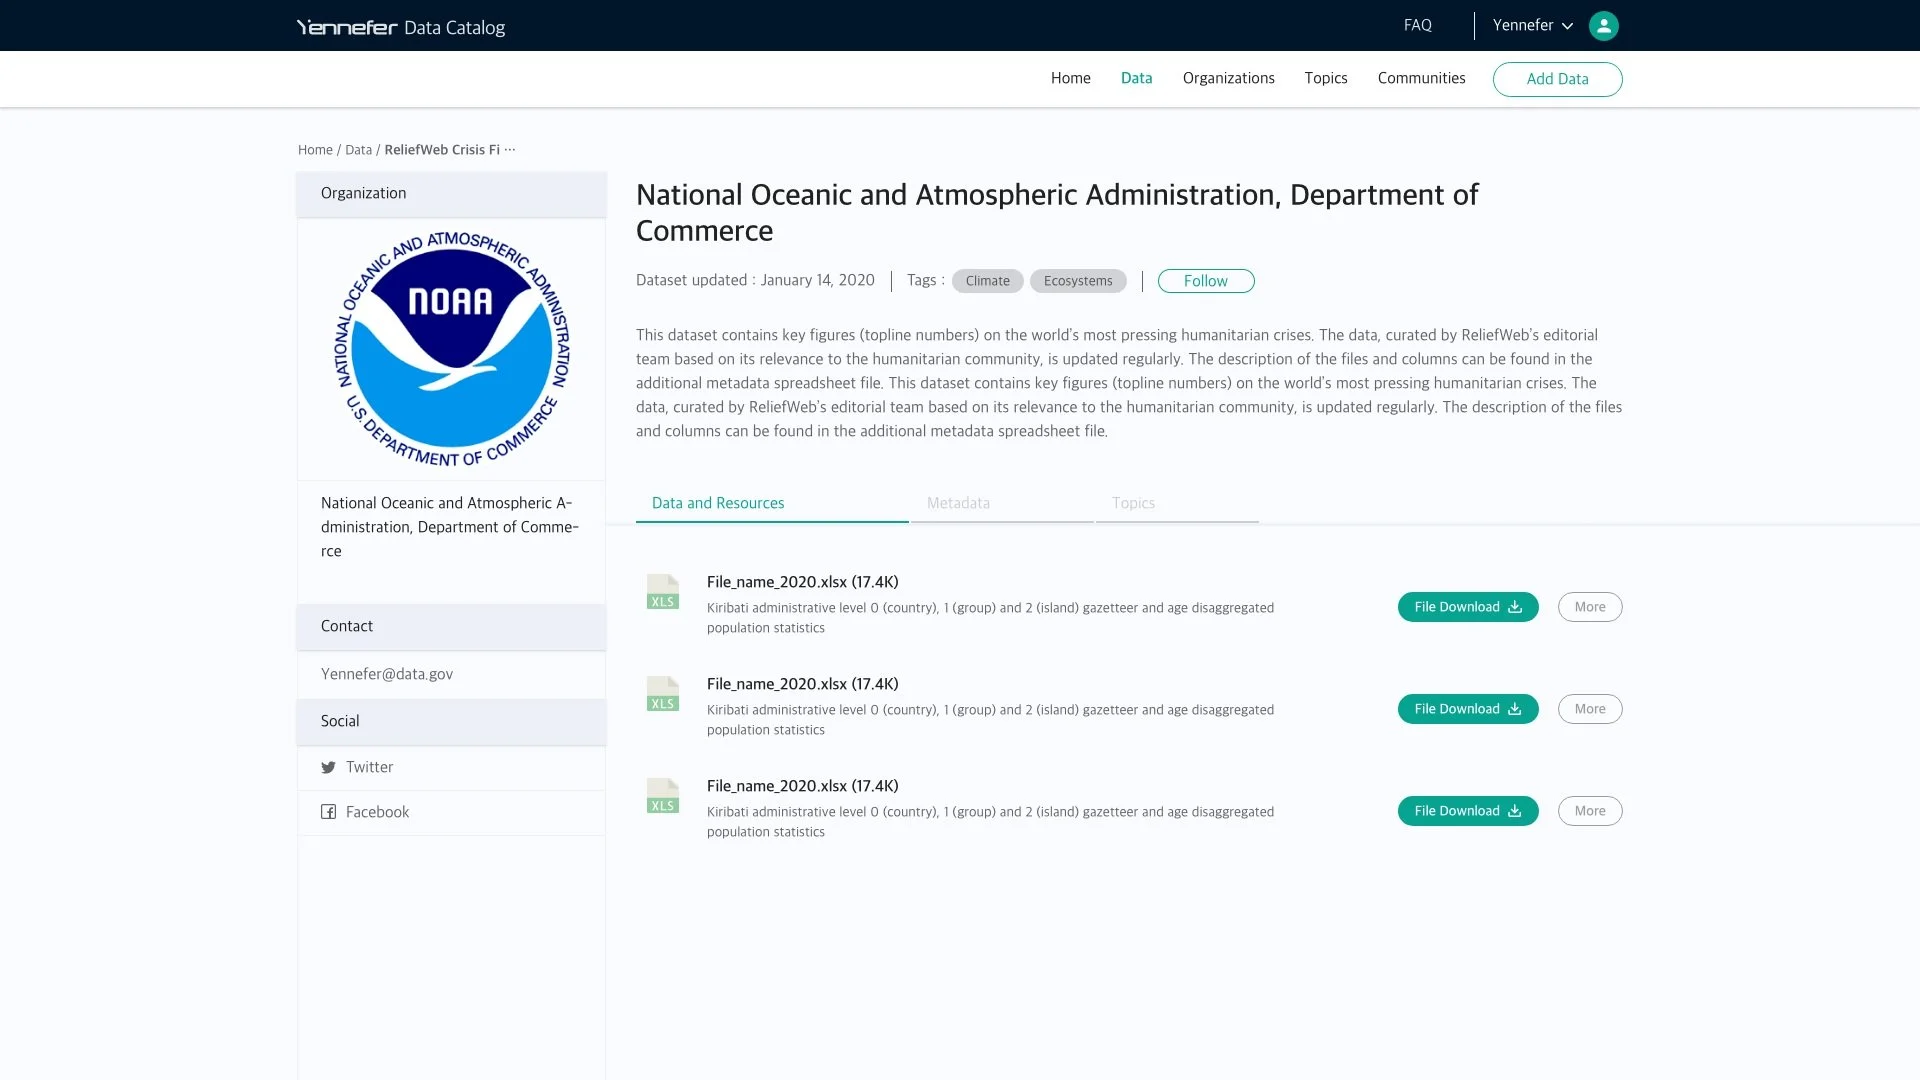The width and height of the screenshot is (1920, 1080).
Task: Switch to the Metadata tab
Action: coord(958,503)
